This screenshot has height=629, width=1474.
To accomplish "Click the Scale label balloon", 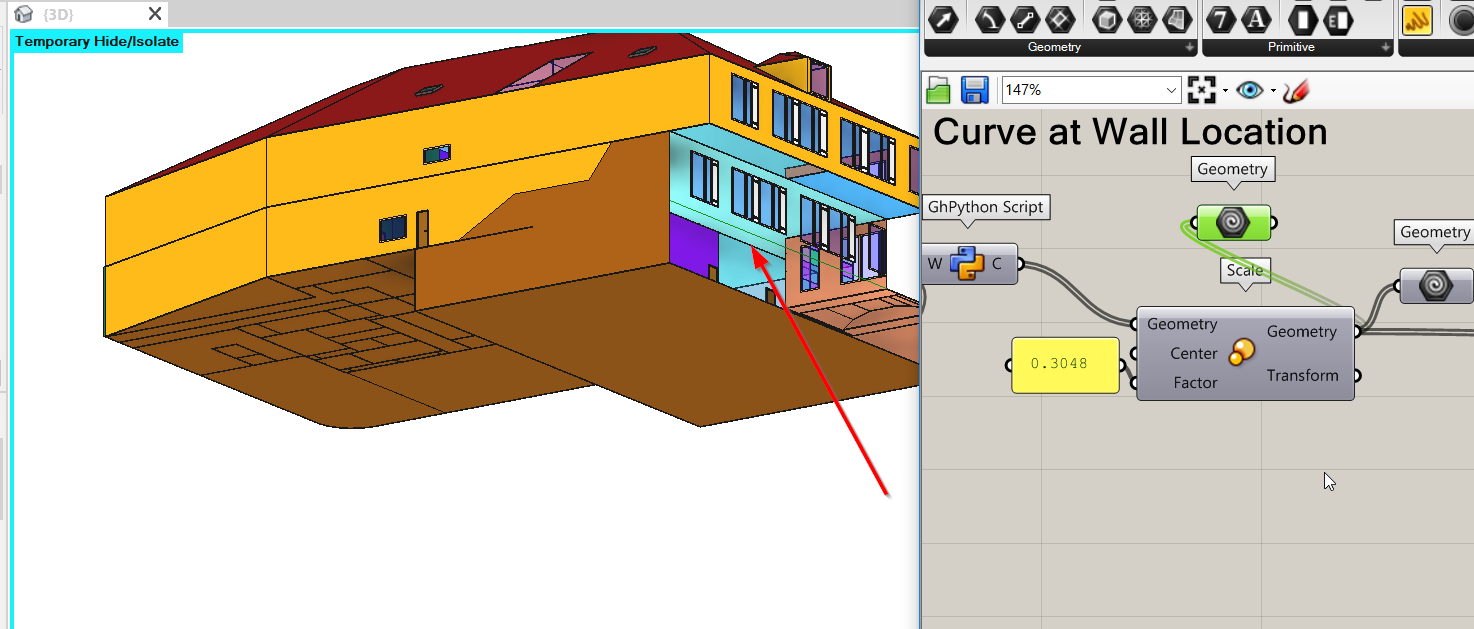I will (1245, 270).
